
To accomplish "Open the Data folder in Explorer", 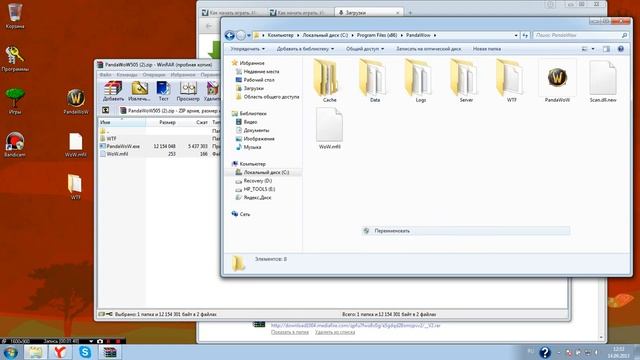I will click(374, 81).
